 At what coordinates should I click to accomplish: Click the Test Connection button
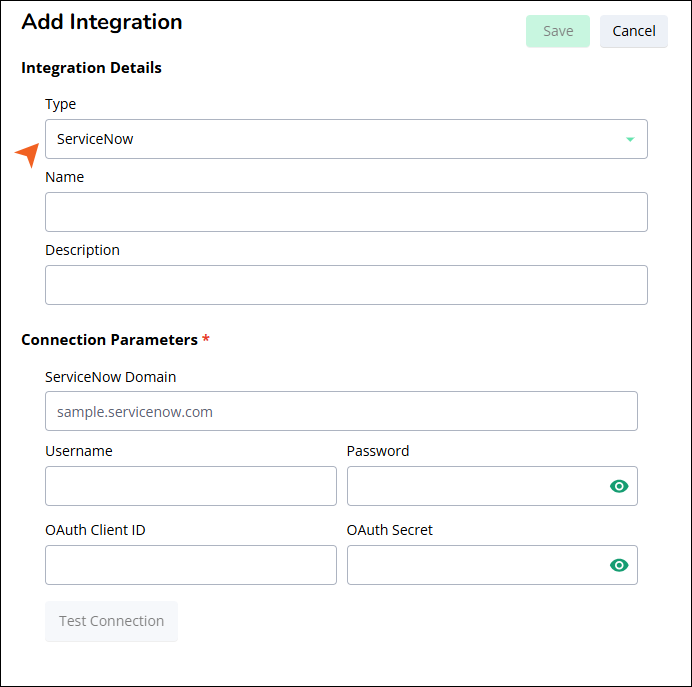[111, 621]
